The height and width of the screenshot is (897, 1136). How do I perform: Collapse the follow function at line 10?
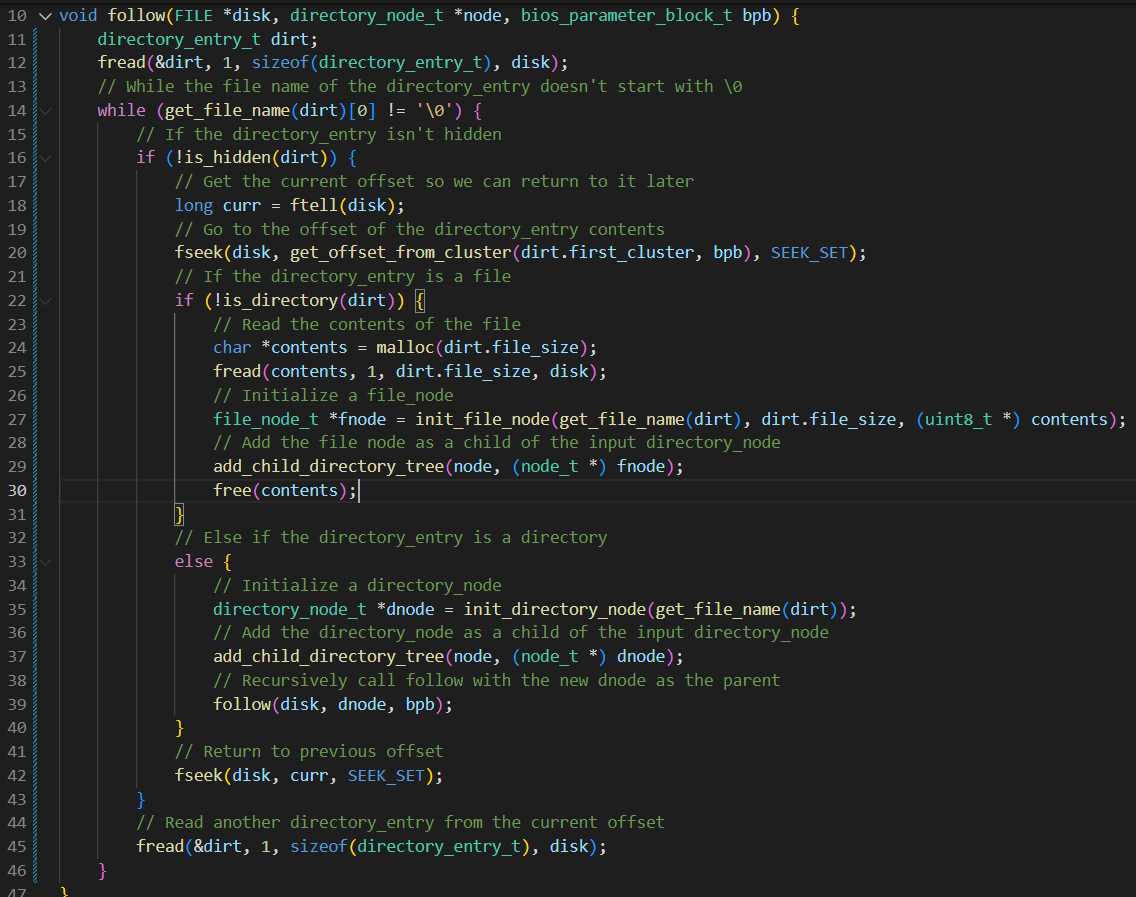(x=44, y=16)
